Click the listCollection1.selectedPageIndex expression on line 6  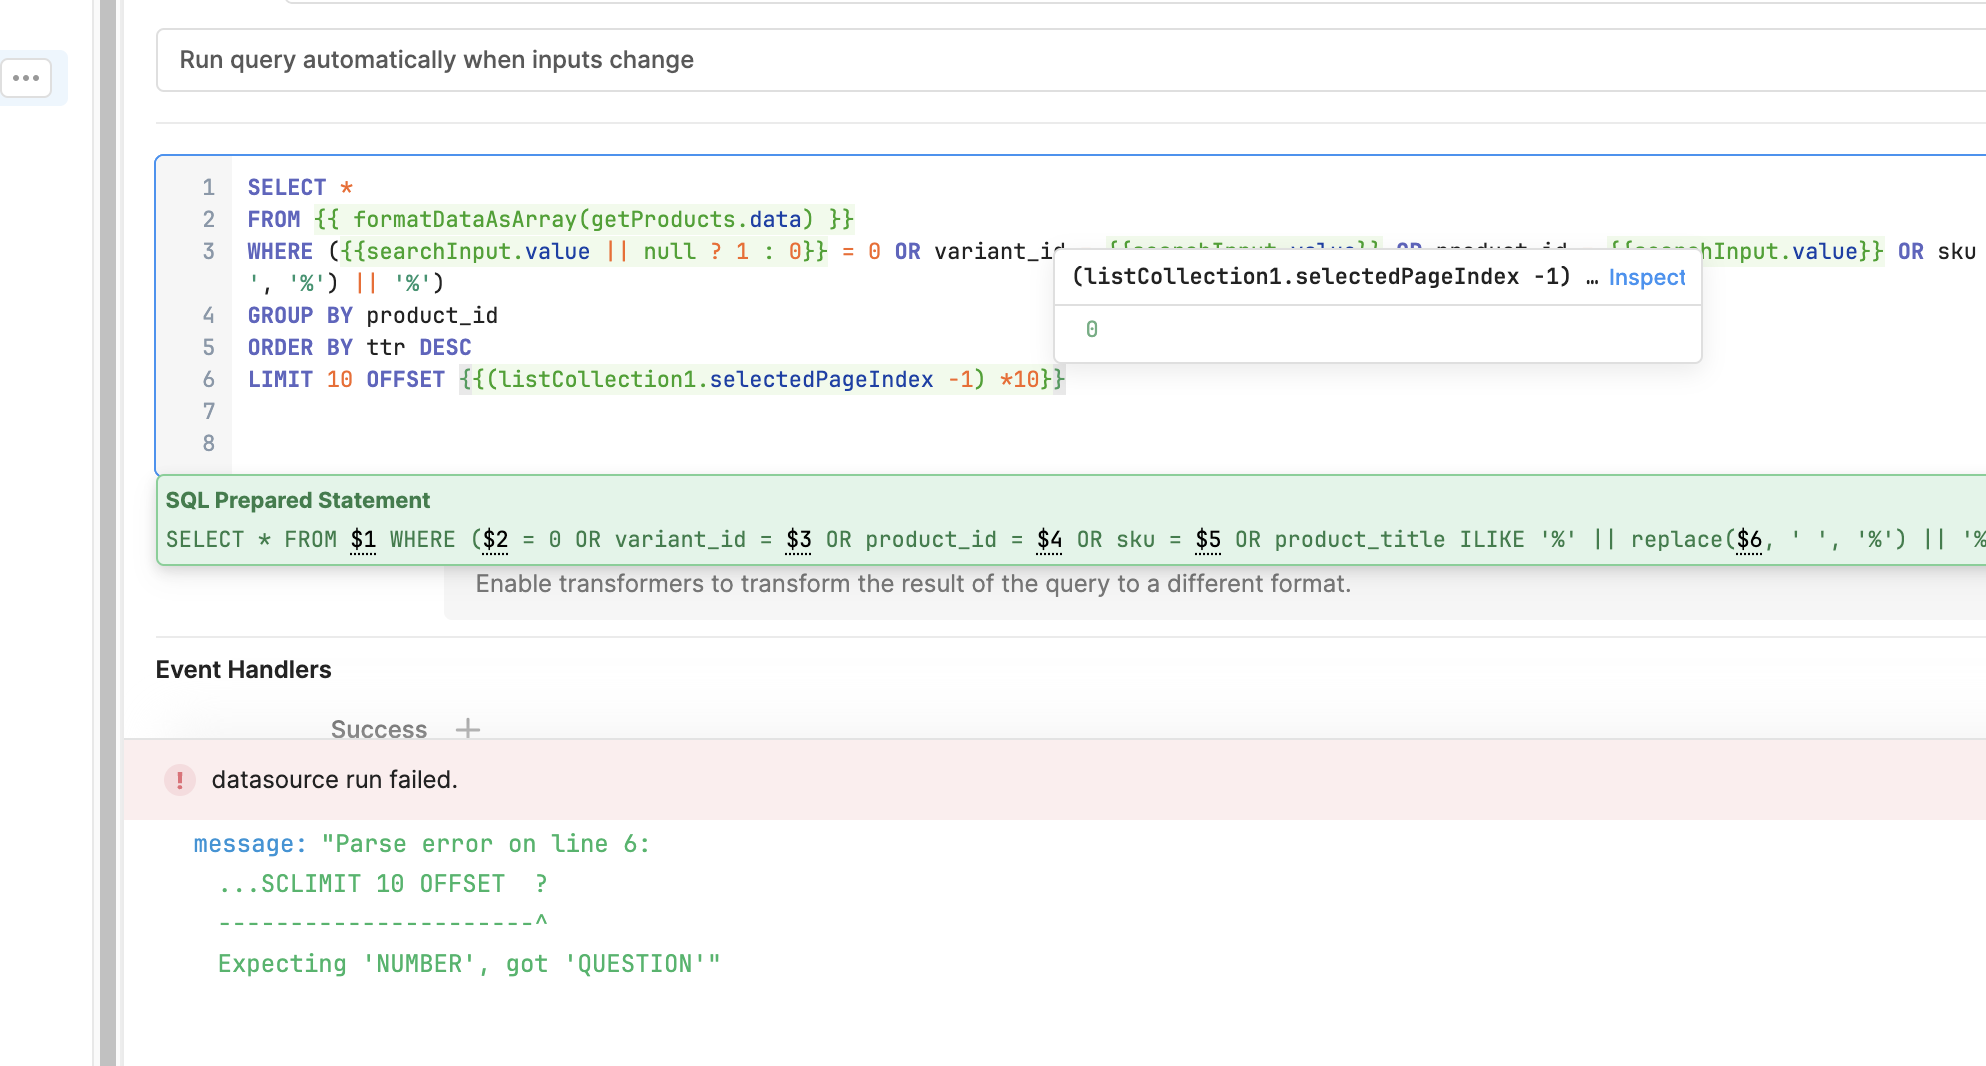(715, 379)
